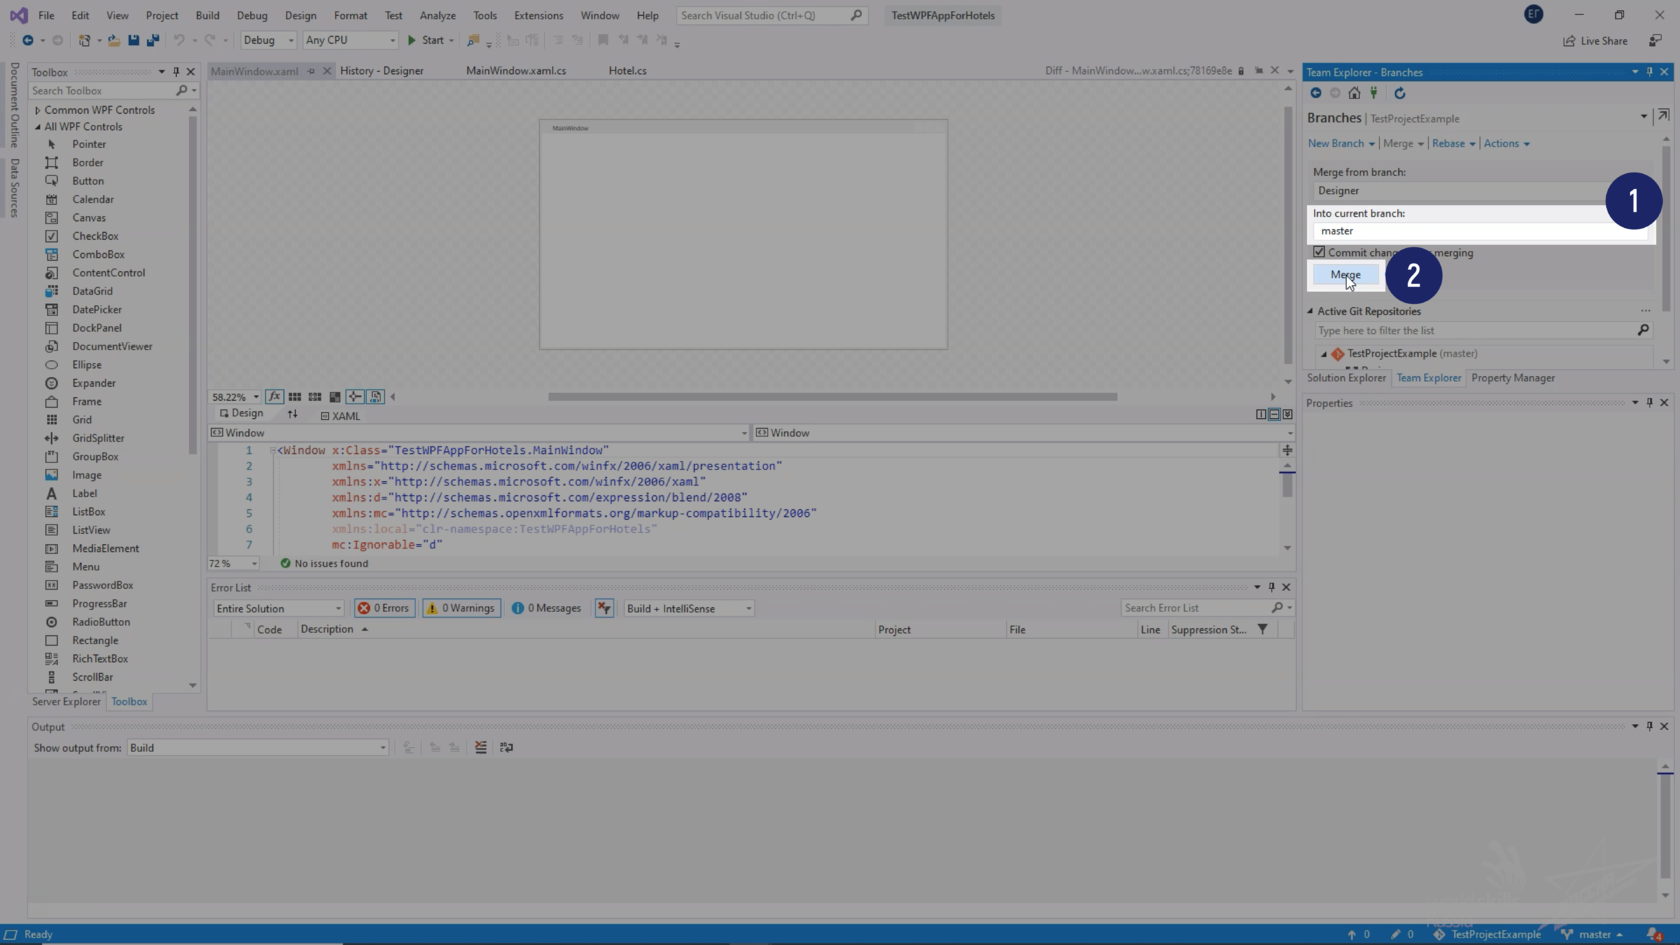Click the Live Share button
The image size is (1680, 945).
(1595, 41)
